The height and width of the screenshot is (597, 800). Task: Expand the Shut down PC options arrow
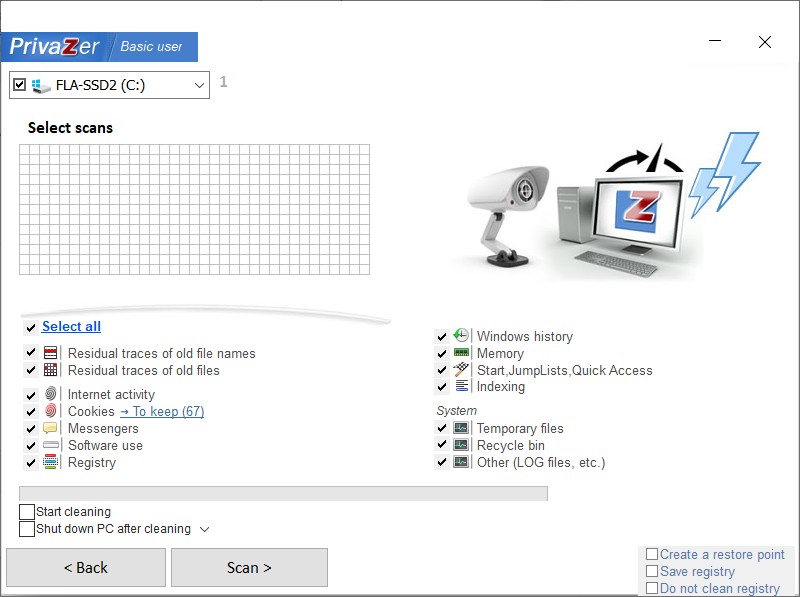(205, 529)
